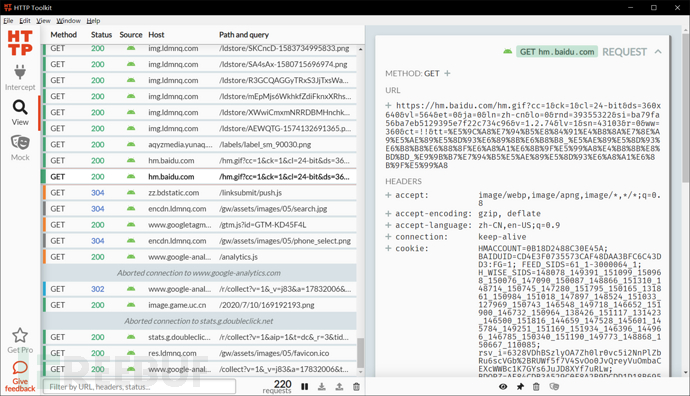
Task: Pin the selected request
Action: tap(520, 387)
